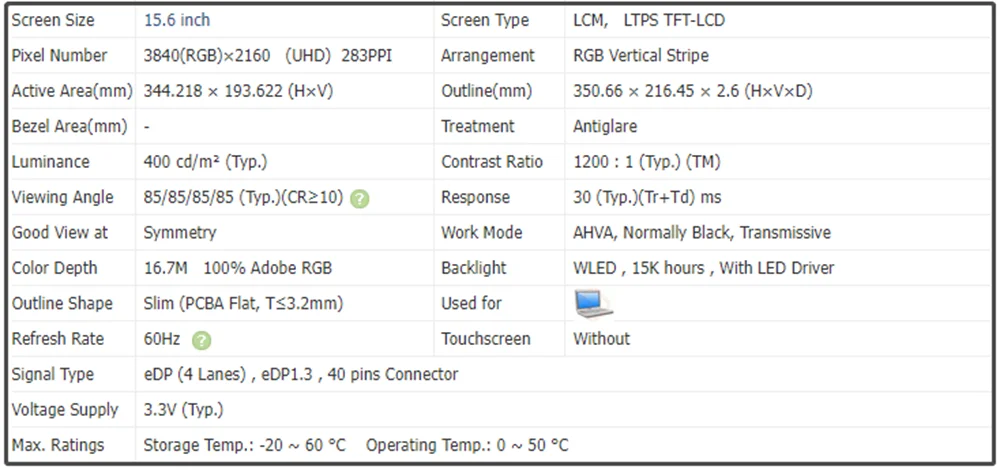This screenshot has height=470, width=1000.
Task: Select the Storage Temp max ratings value
Action: tap(245, 445)
